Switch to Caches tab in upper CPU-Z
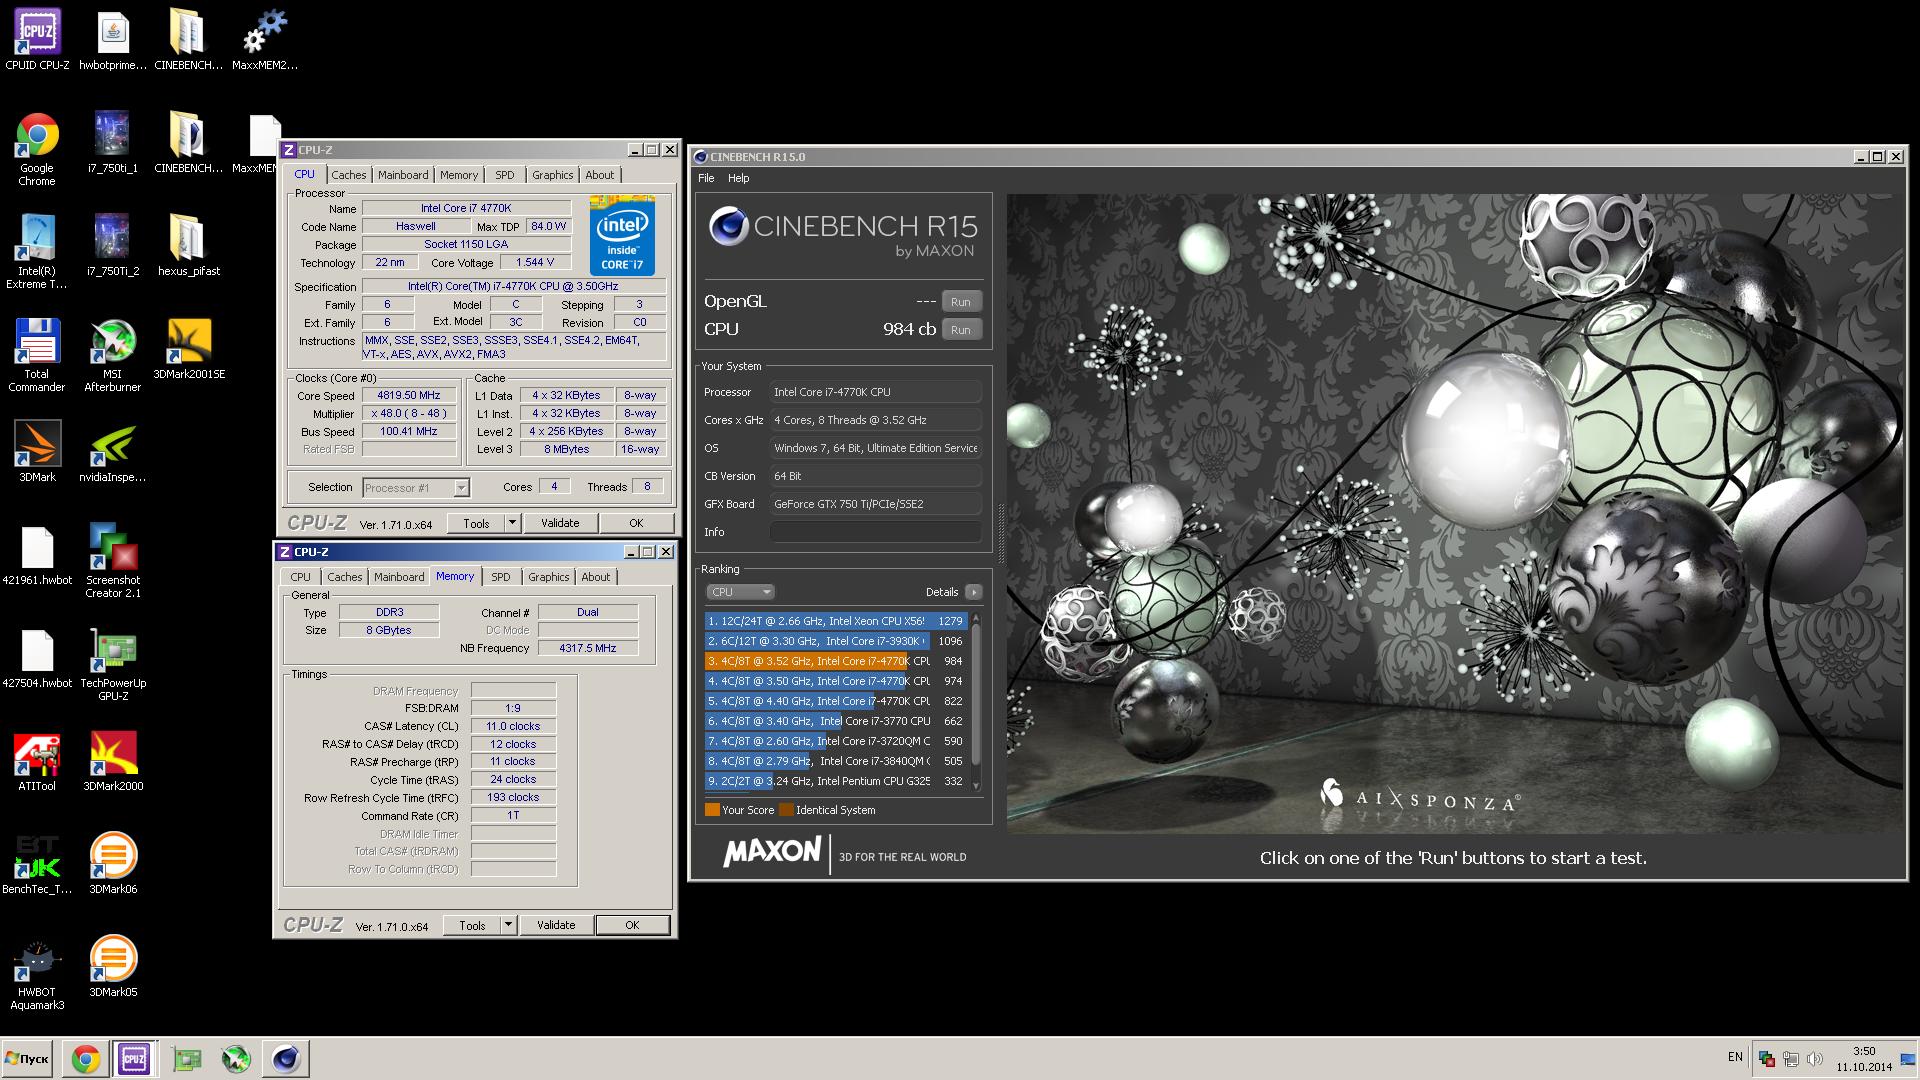The image size is (1920, 1080). tap(348, 175)
